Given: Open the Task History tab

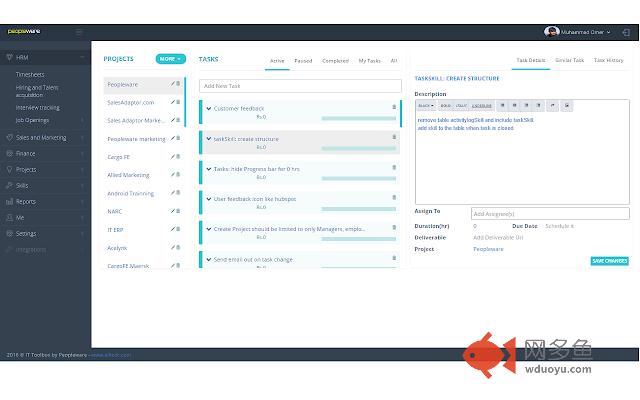Looking at the screenshot, I should tap(608, 60).
